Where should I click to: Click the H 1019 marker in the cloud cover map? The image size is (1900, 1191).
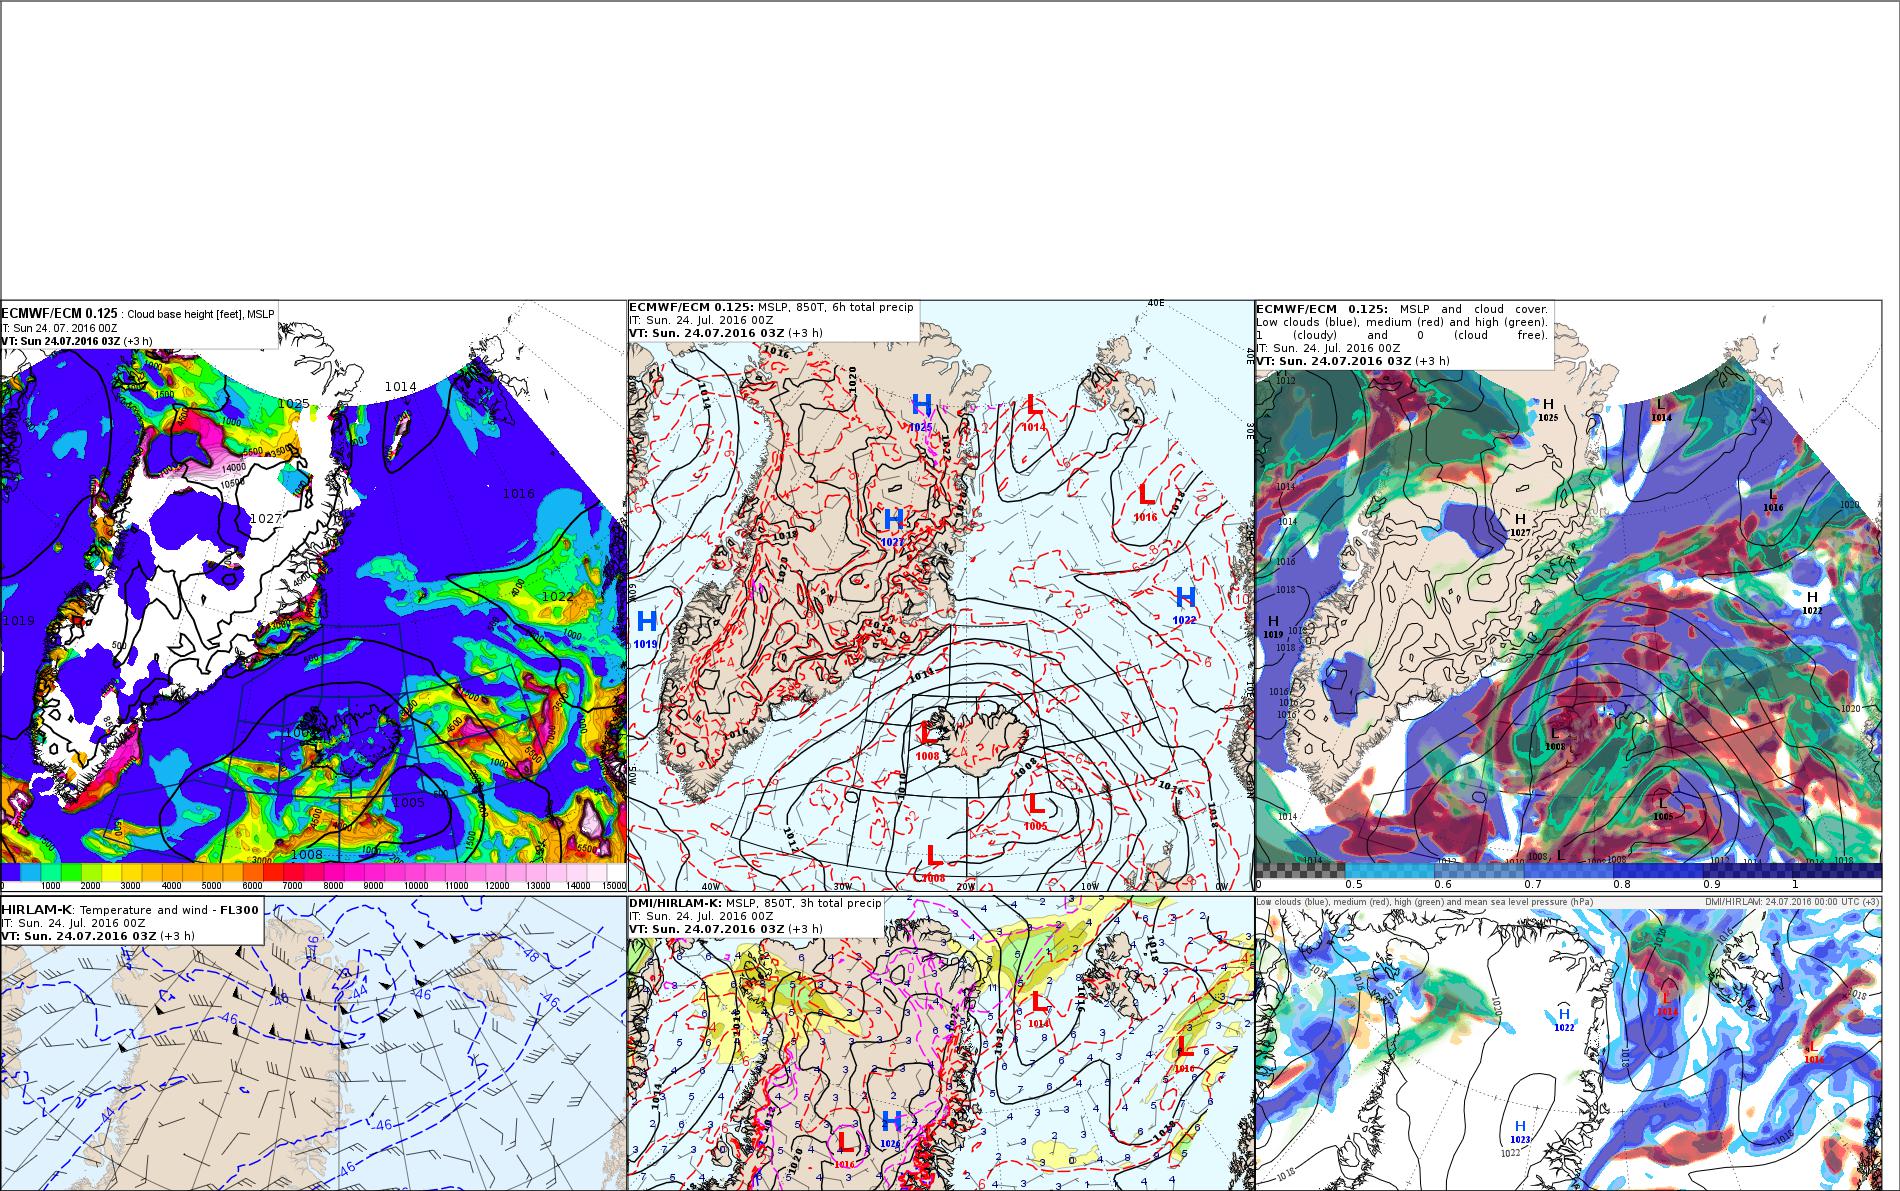pyautogui.click(x=1273, y=627)
